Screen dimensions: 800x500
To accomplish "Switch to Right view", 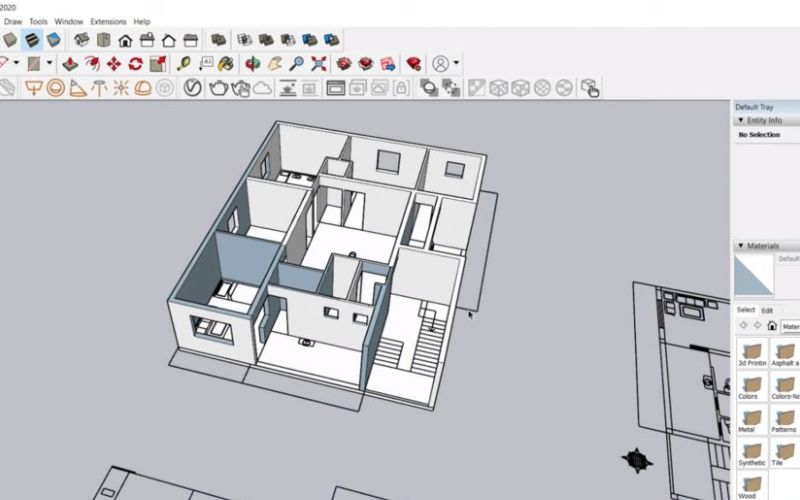I will (147, 40).
